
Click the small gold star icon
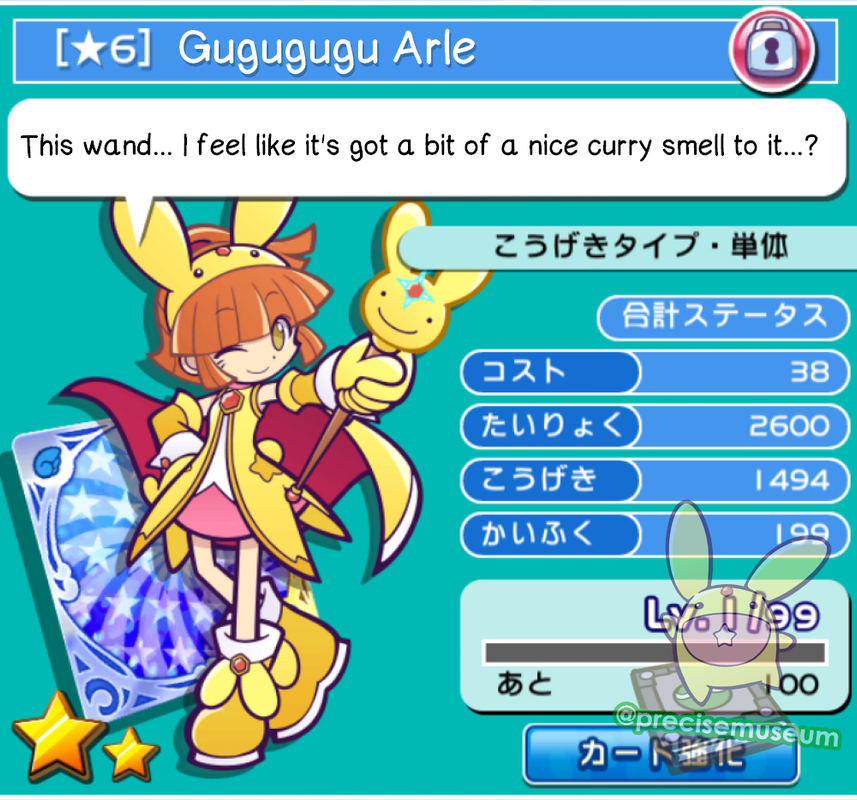click(131, 752)
